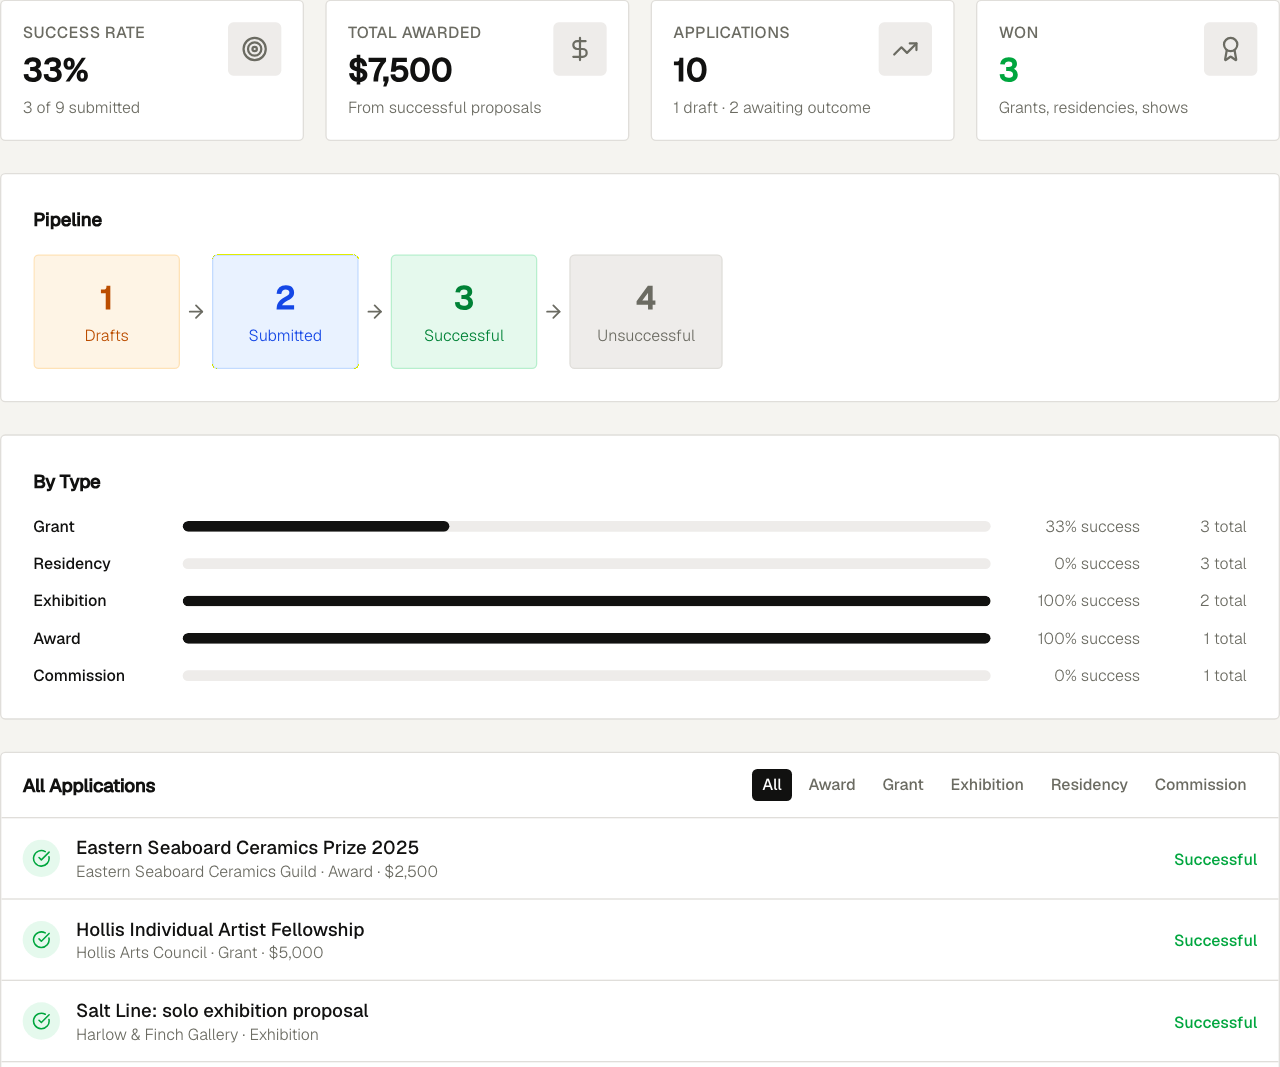
Task: Click the "Grants, residencies, shows" text
Action: pos(1093,108)
